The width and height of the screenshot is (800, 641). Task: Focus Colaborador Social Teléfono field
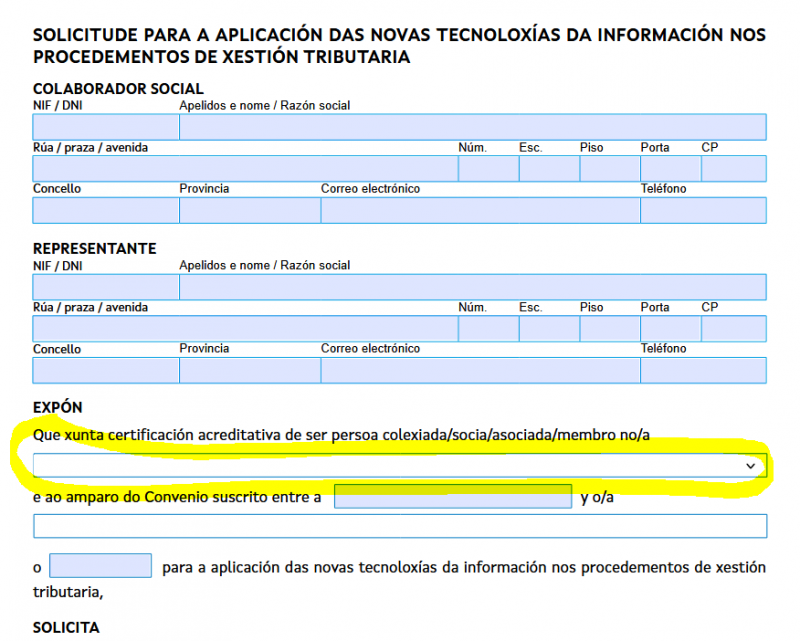tap(704, 210)
